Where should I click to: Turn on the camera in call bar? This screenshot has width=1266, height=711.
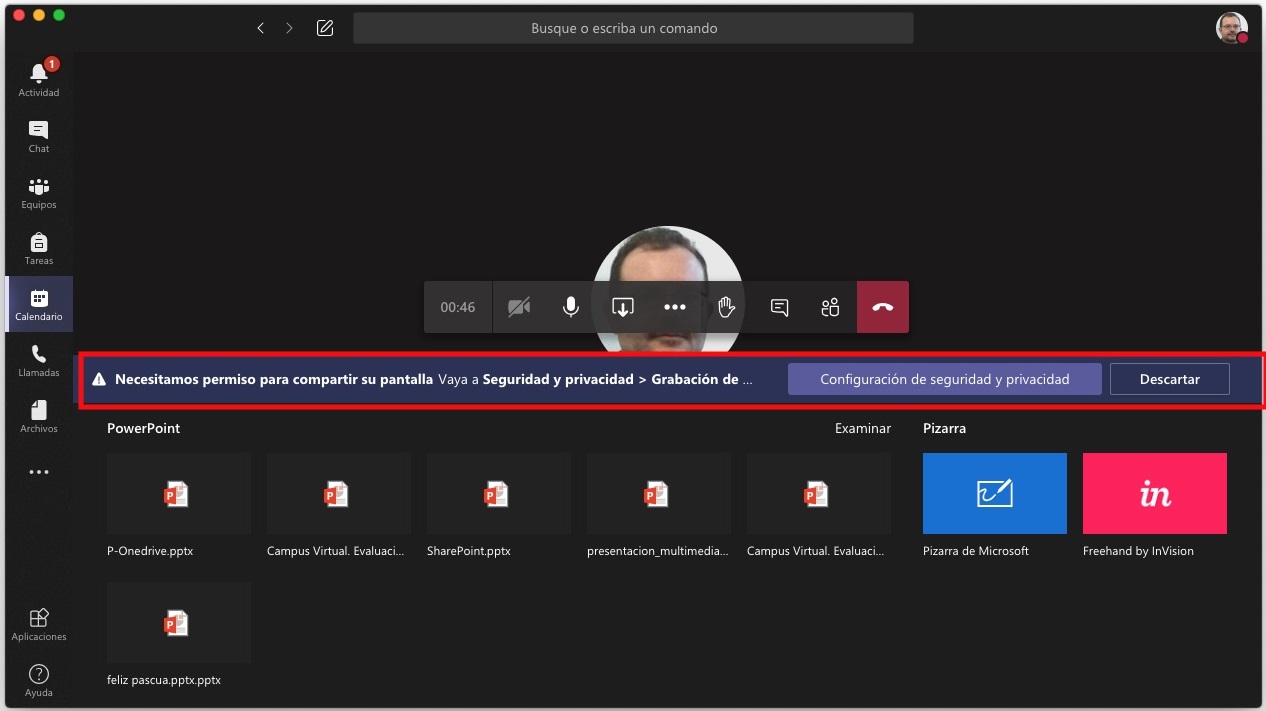[519, 307]
